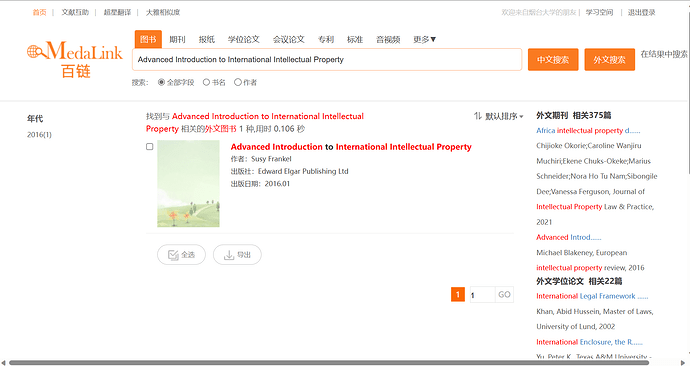Viewport: 690px width, 366px height.
Task: Switch to the 专利 tab
Action: pos(326,39)
